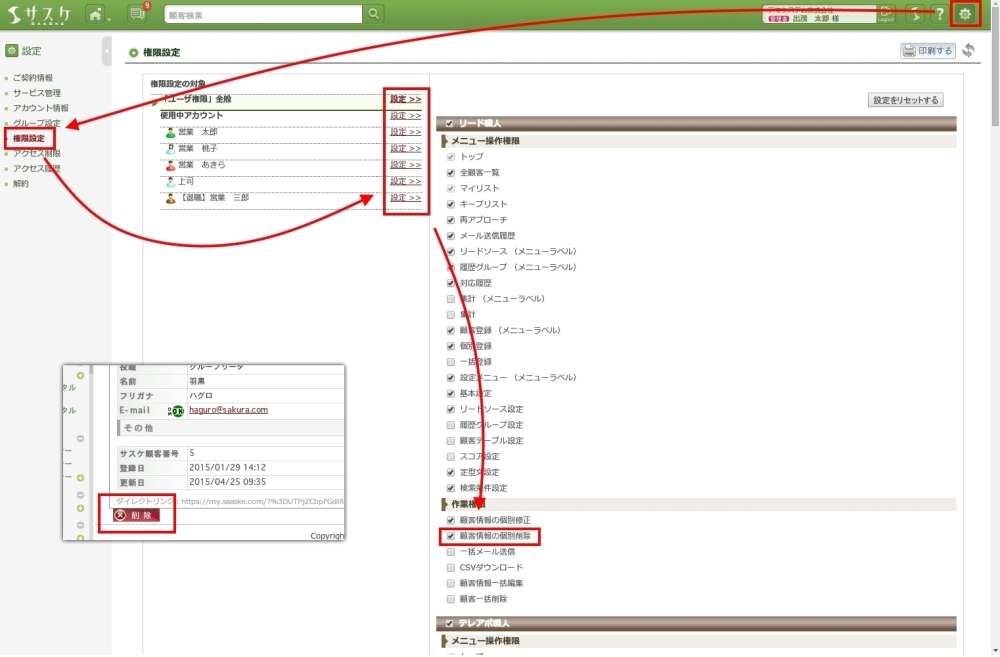Open the notifications message icon
This screenshot has width=1000, height=657.
tap(137, 14)
